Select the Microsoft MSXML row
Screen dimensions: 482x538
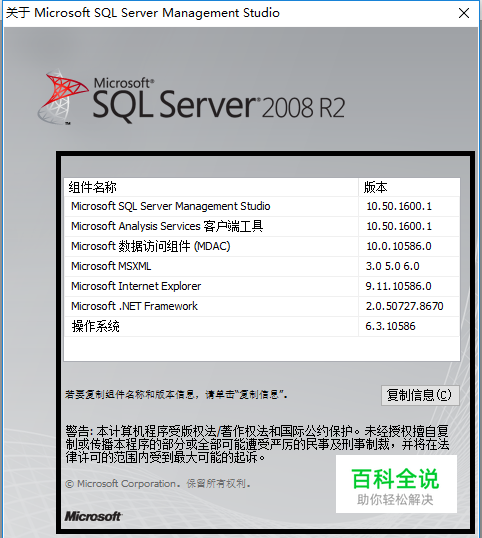pyautogui.click(x=262, y=266)
